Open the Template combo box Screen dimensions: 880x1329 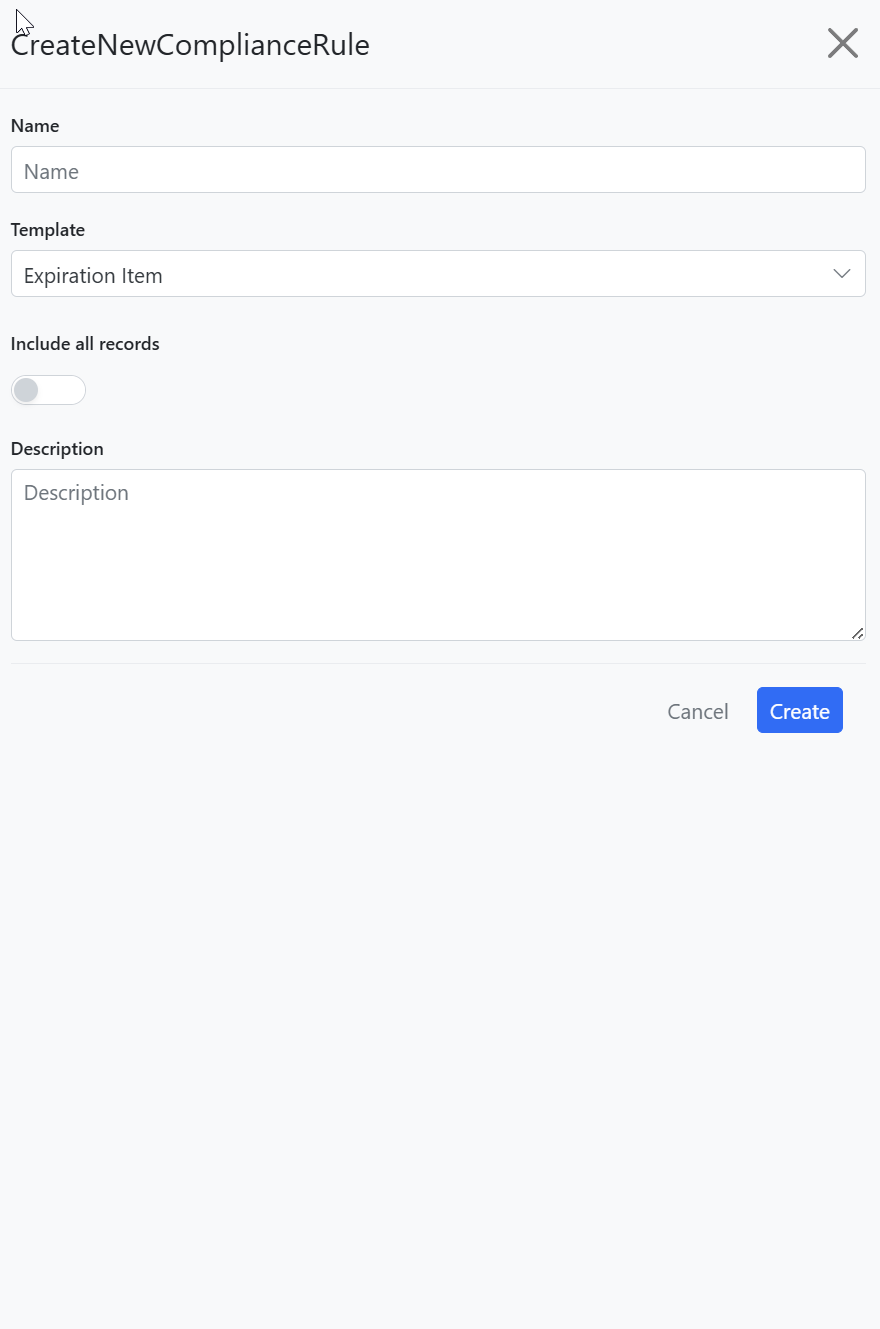pos(438,274)
